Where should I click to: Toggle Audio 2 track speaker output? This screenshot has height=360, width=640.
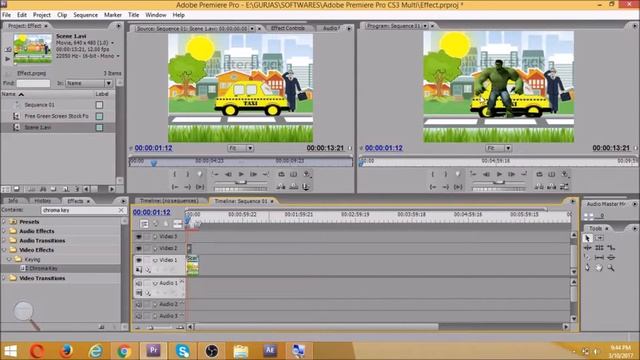coord(139,304)
